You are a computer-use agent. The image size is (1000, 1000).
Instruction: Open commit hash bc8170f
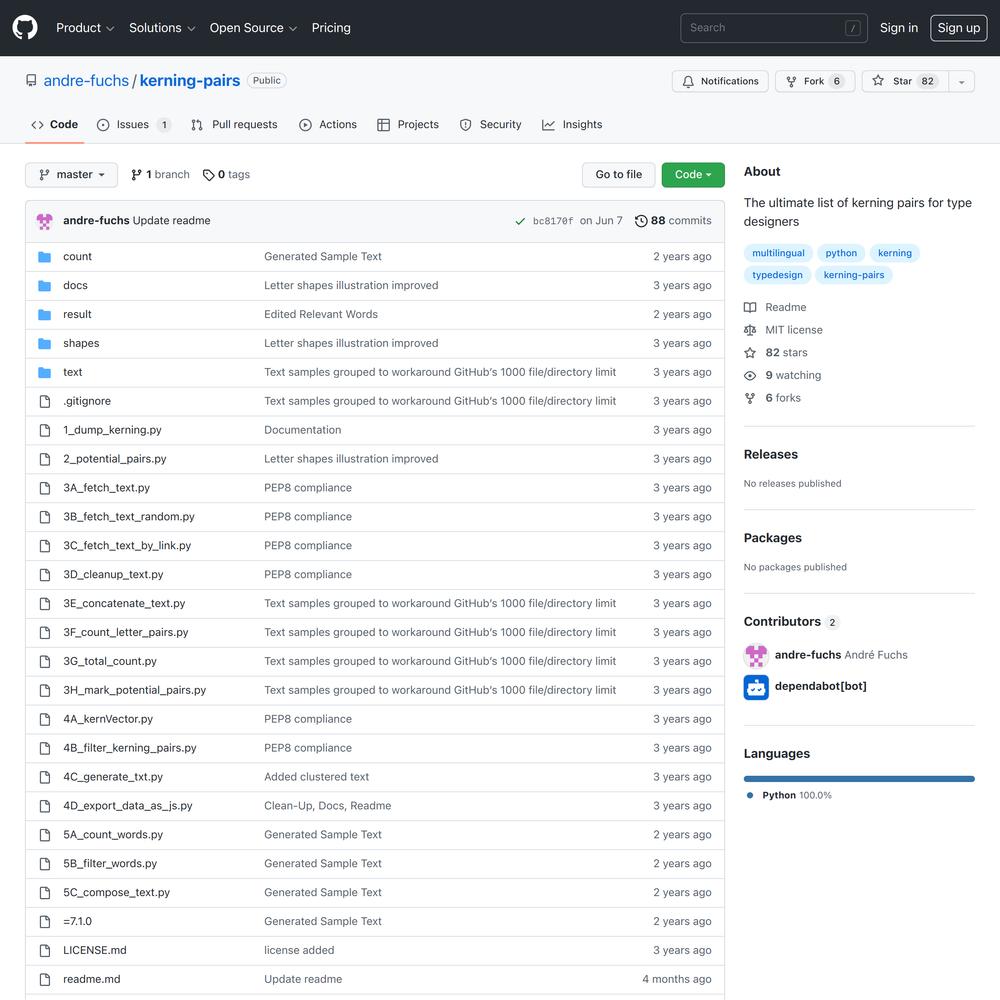(x=553, y=221)
